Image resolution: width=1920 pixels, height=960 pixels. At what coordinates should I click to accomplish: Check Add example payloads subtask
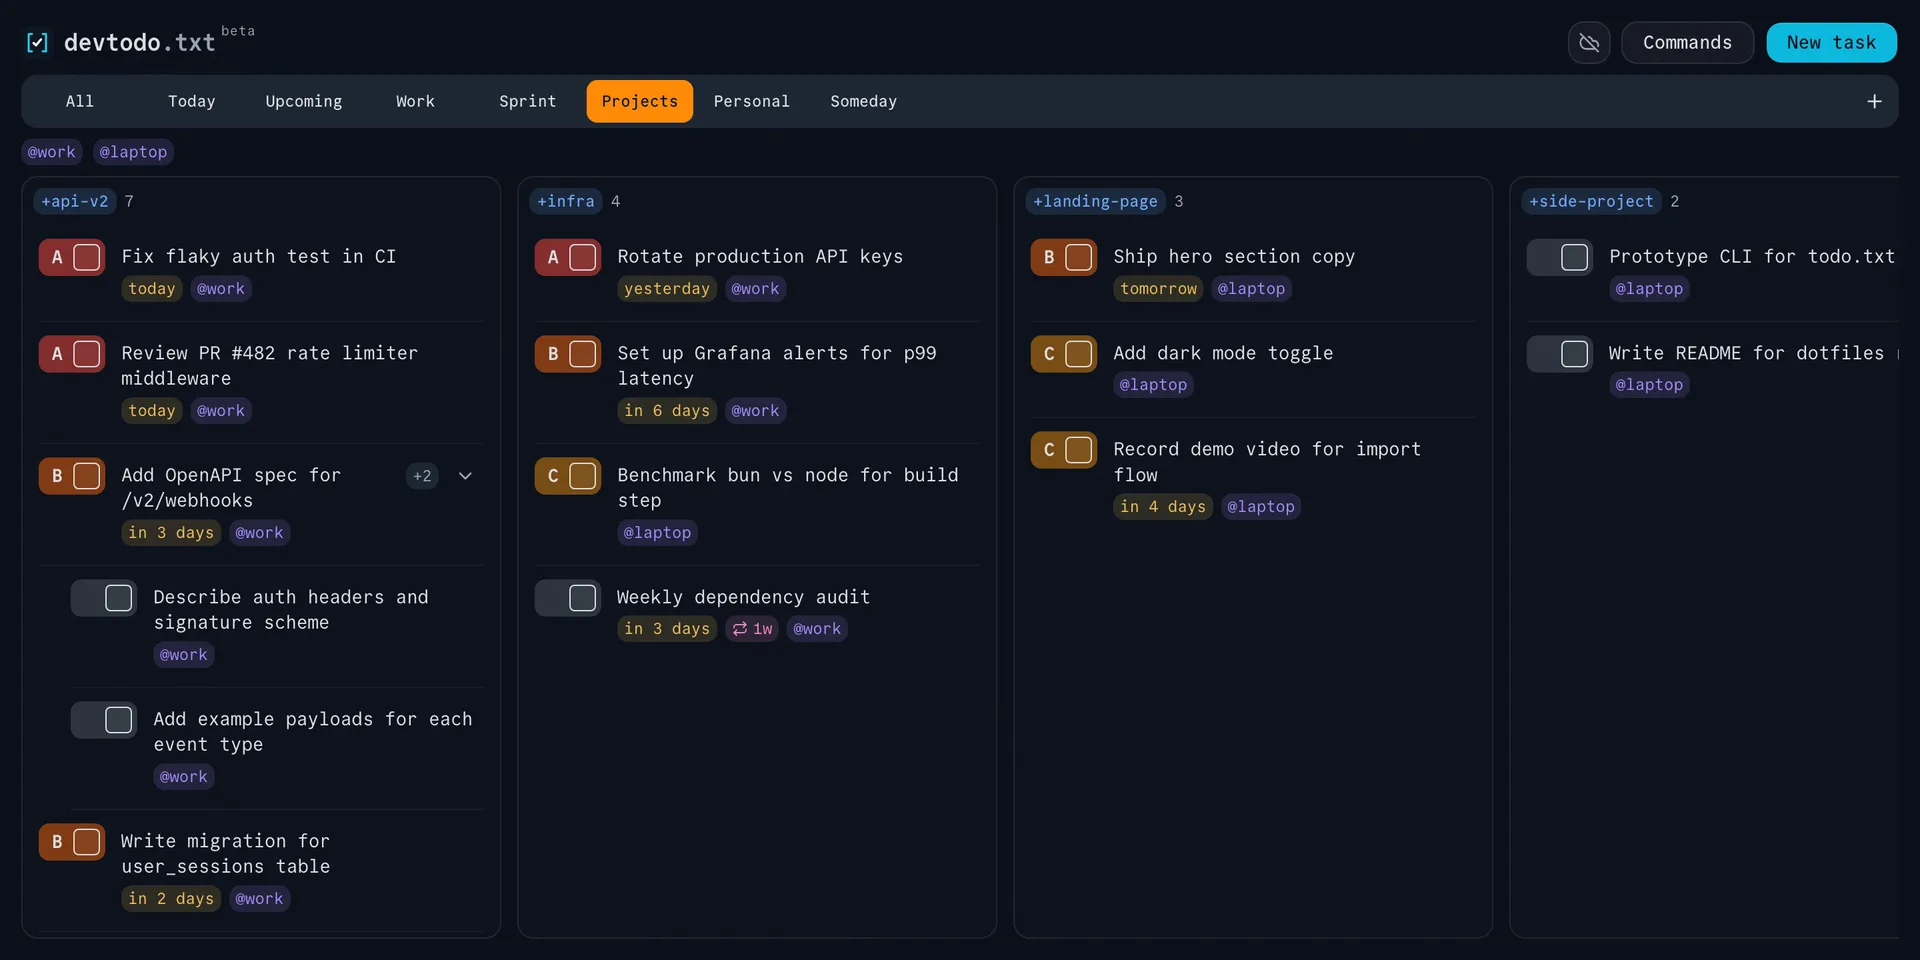coord(119,720)
